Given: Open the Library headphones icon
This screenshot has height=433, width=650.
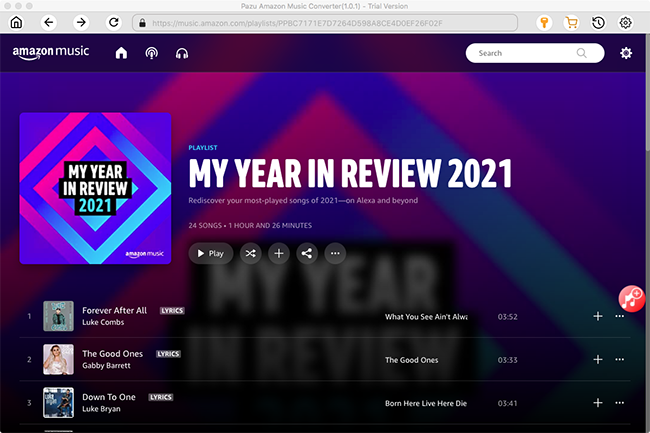Looking at the screenshot, I should [x=182, y=53].
